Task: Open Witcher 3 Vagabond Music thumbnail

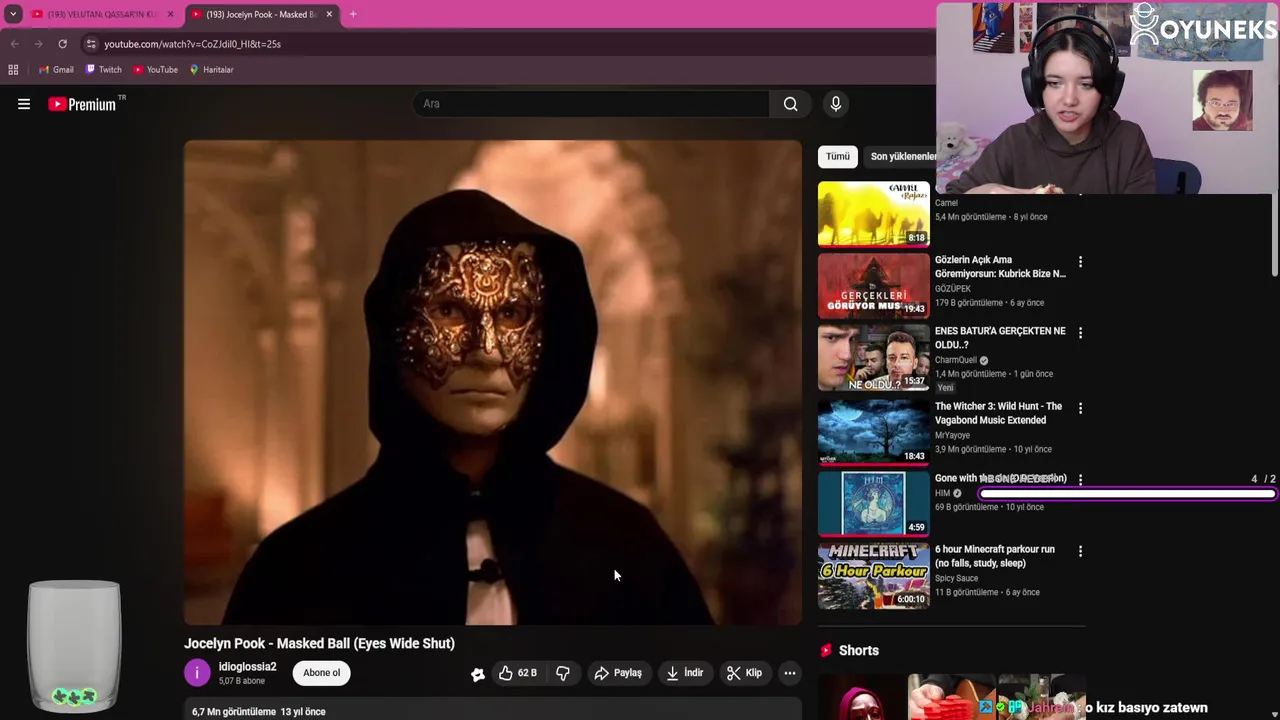Action: point(874,432)
